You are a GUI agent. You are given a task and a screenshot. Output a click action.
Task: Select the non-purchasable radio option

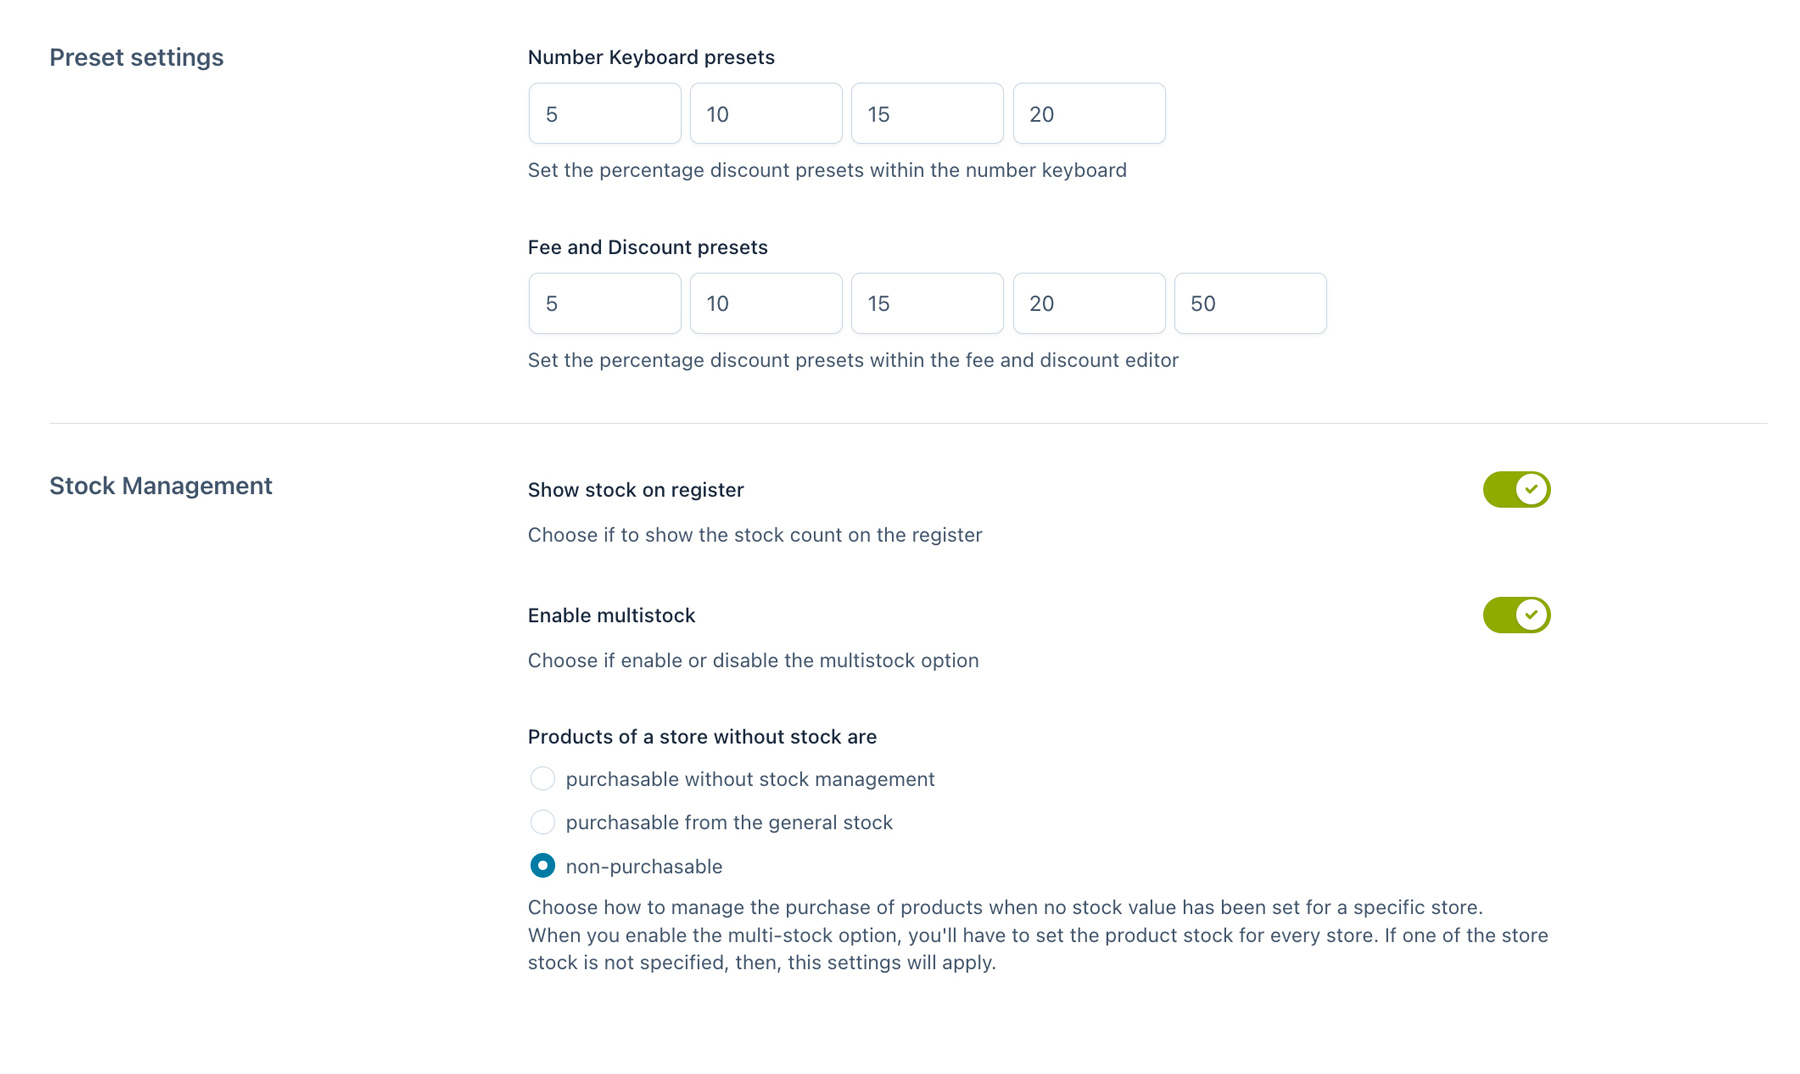(x=542, y=866)
